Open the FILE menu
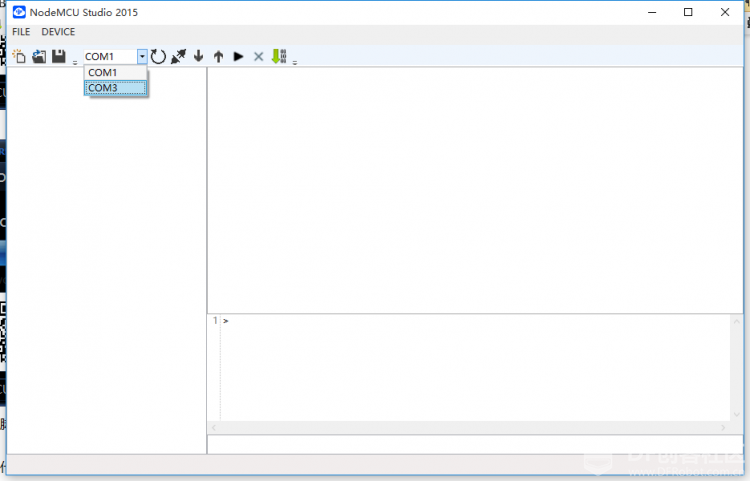This screenshot has width=750, height=481. (21, 32)
